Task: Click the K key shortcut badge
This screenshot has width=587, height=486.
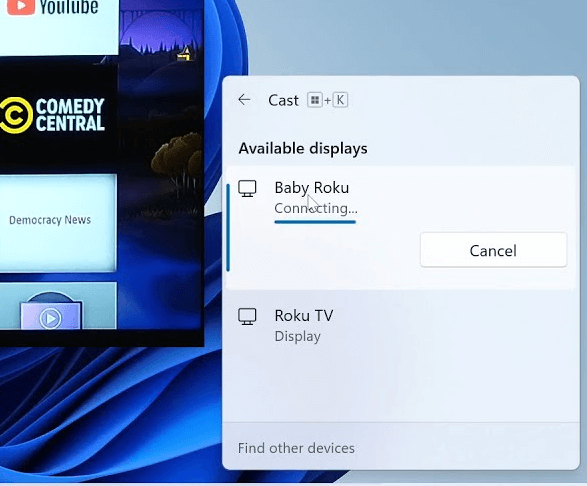Action: [340, 100]
